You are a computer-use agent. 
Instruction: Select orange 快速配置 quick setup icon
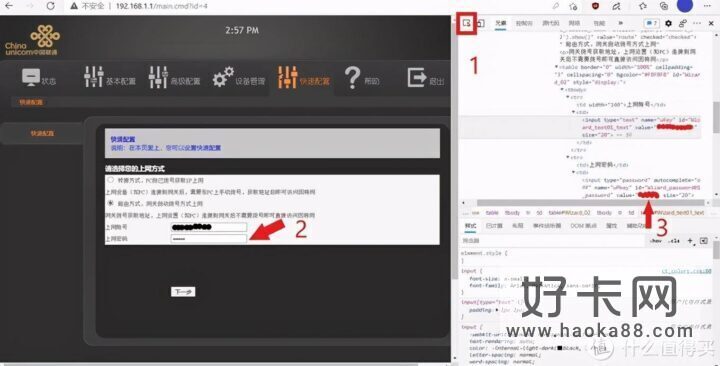287,77
